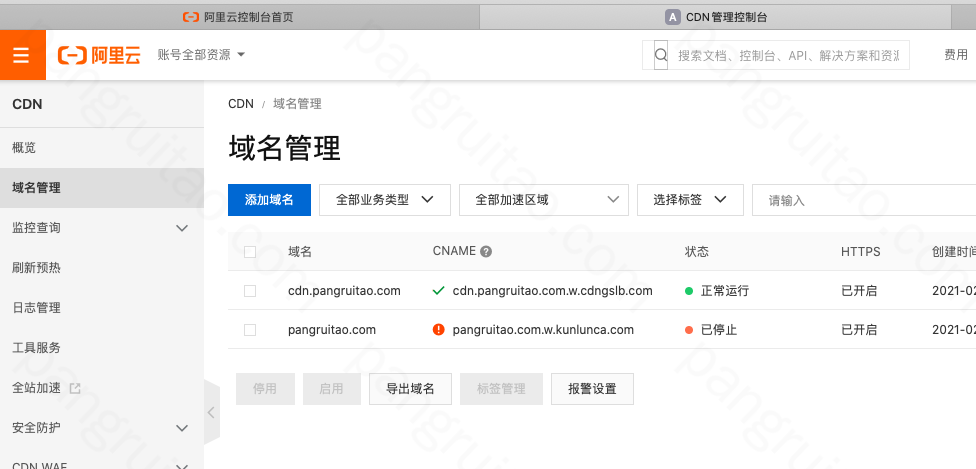Viewport: 976px width, 469px height.
Task: Click the 添加域名 button
Action: [269, 200]
